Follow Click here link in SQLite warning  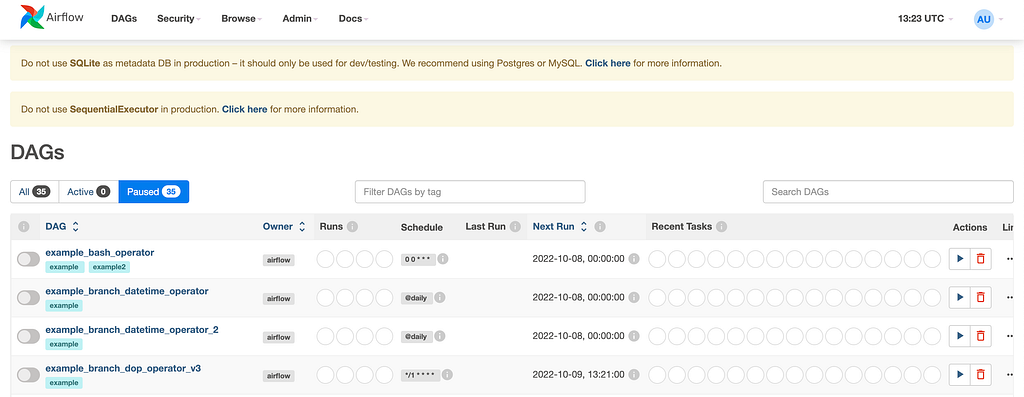[x=608, y=63]
